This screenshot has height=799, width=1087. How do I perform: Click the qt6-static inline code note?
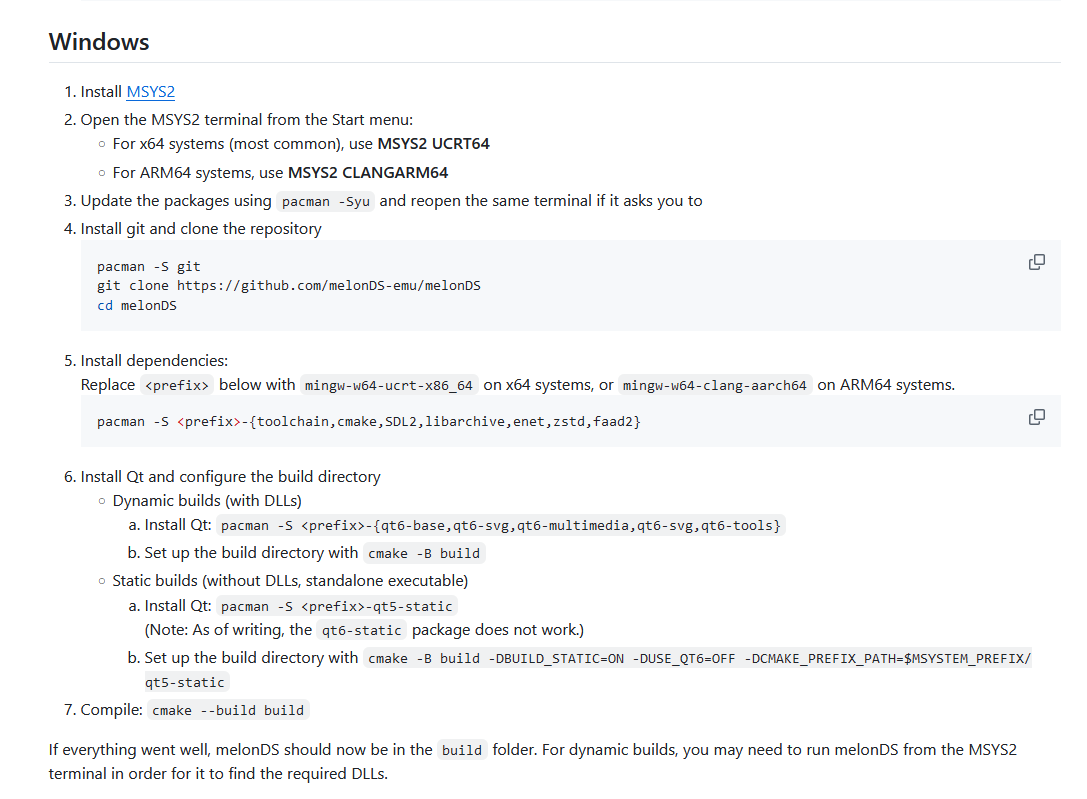click(362, 631)
